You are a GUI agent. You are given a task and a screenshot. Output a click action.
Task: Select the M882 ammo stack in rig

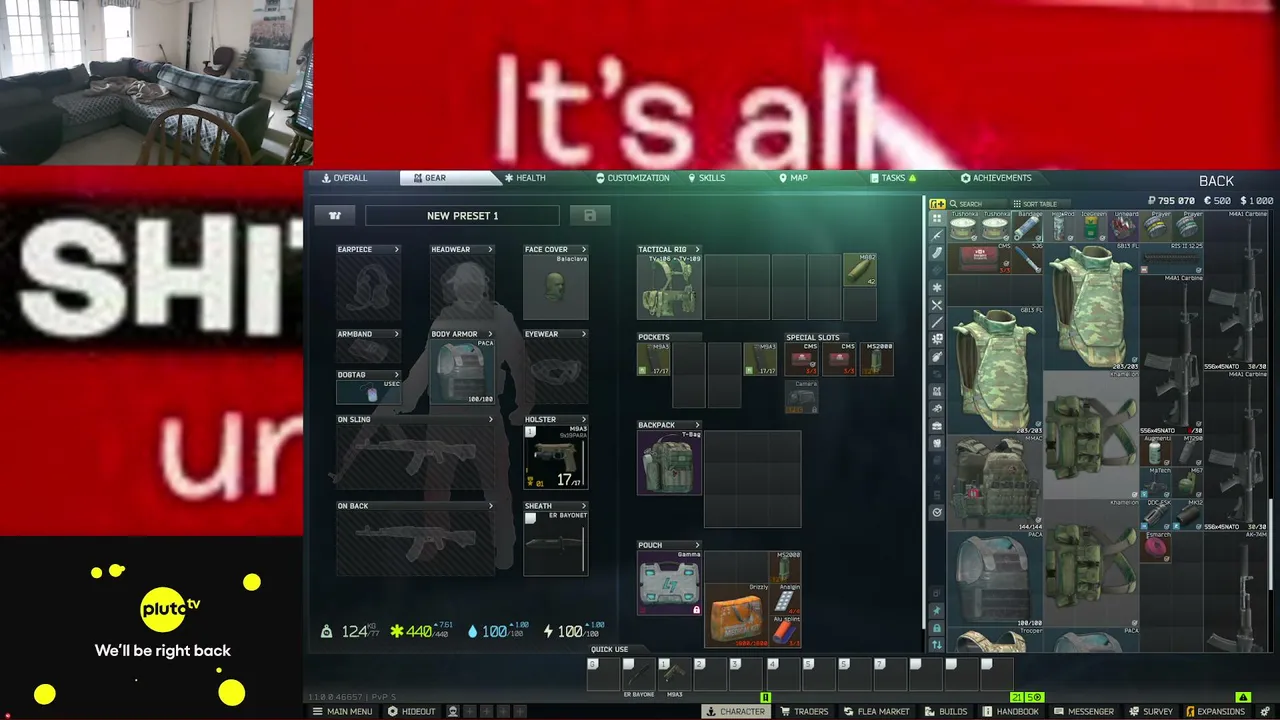tap(859, 270)
